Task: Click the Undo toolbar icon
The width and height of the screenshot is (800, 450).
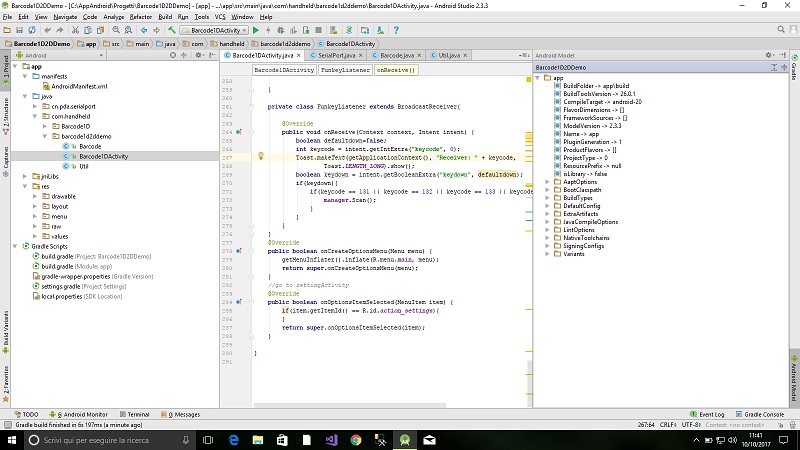Action: click(x=47, y=30)
